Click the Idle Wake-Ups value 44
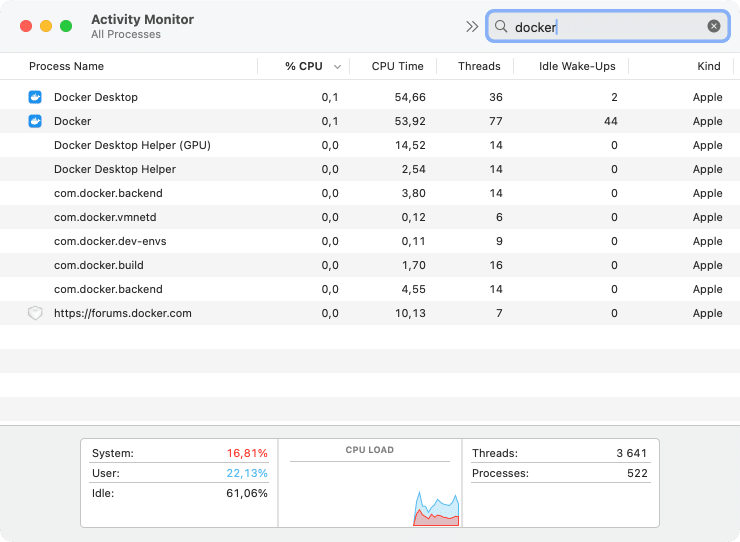740x542 pixels. (610, 121)
